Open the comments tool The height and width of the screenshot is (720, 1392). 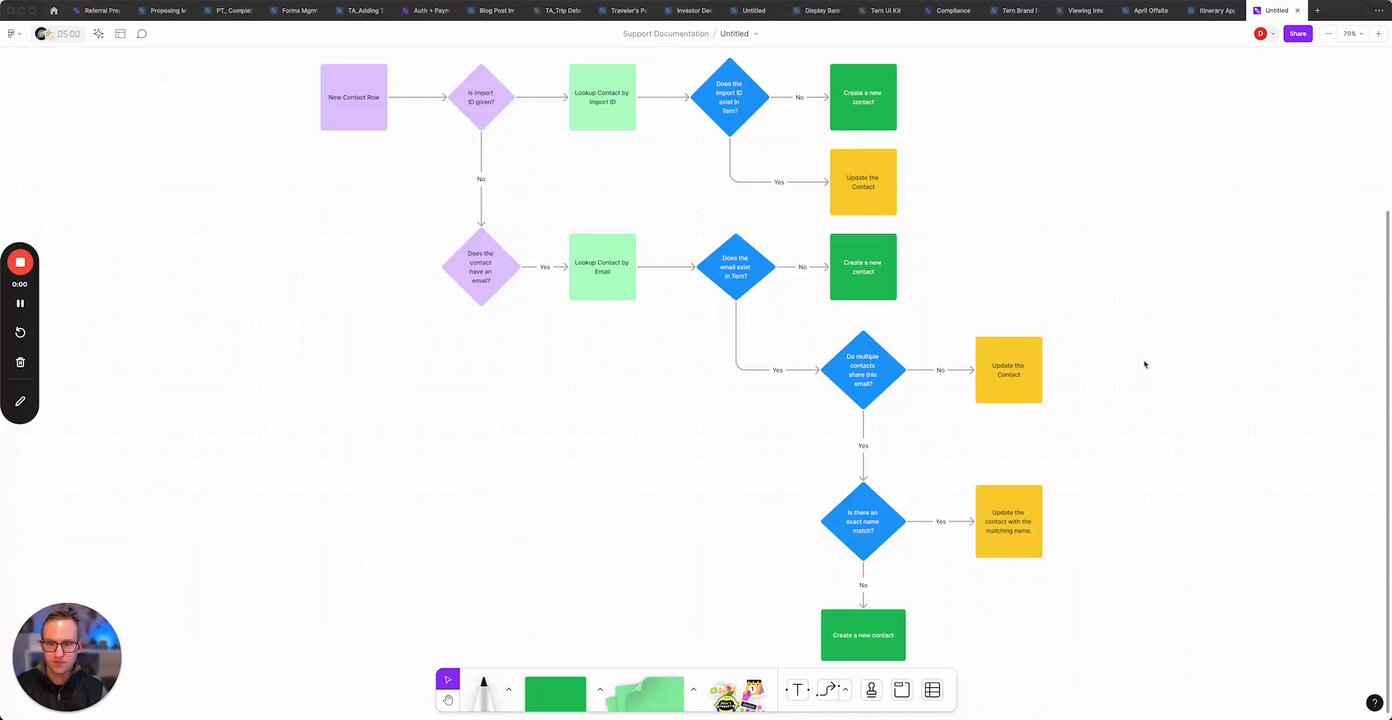point(142,34)
